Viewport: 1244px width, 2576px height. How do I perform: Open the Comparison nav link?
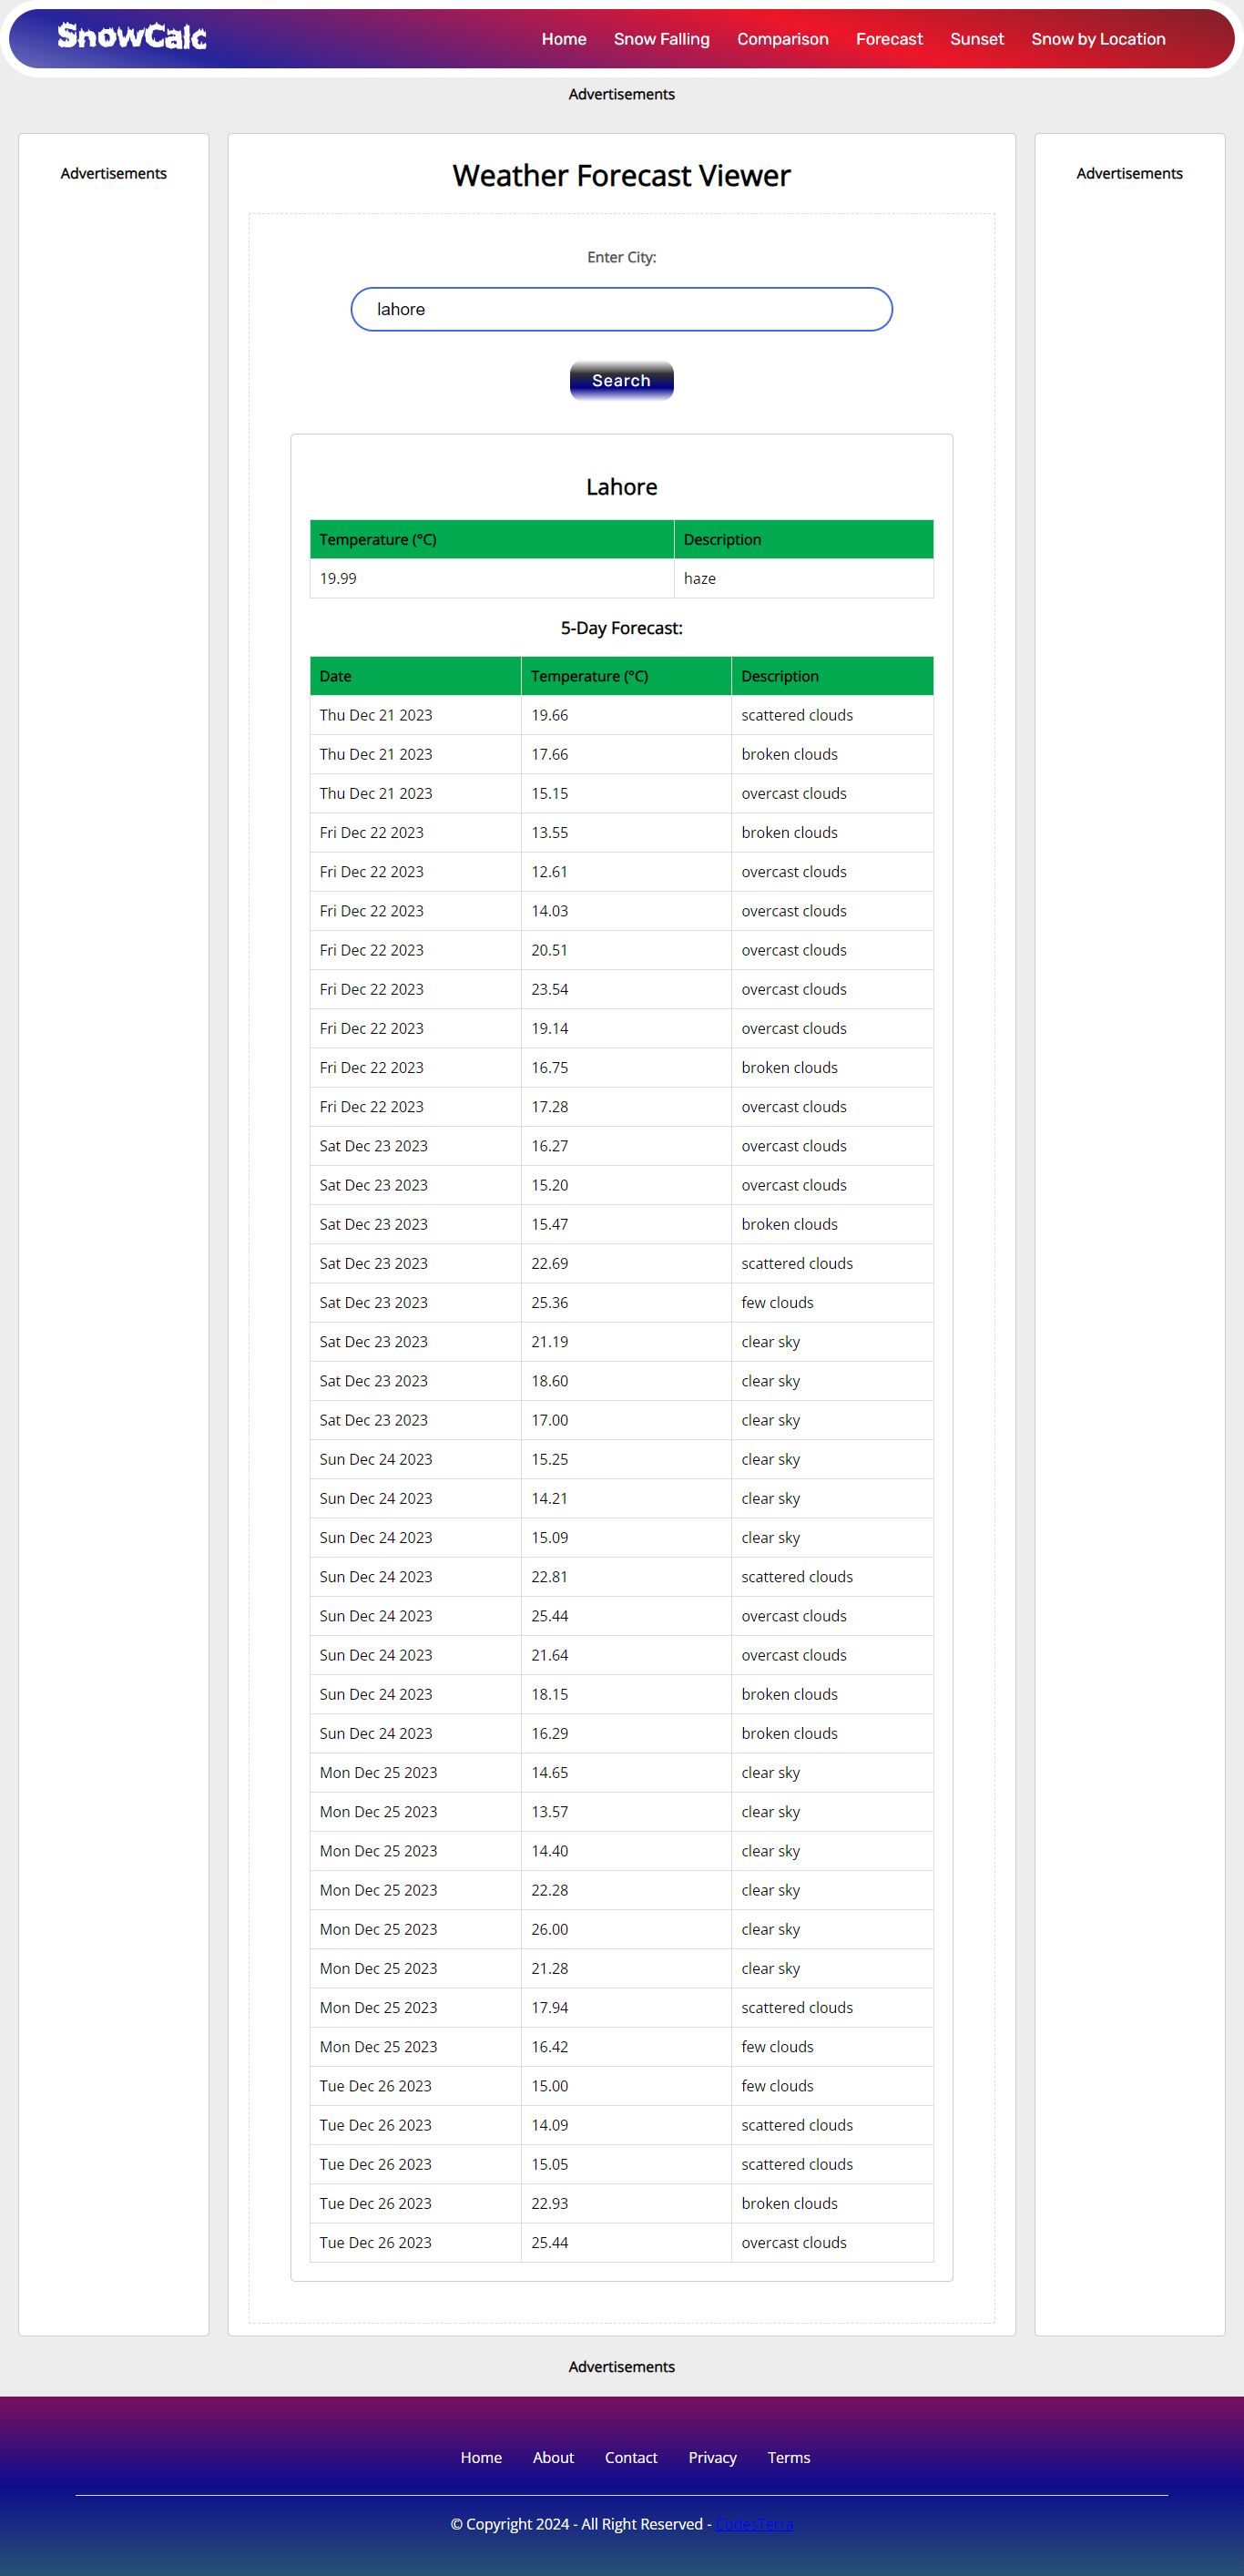coord(782,39)
